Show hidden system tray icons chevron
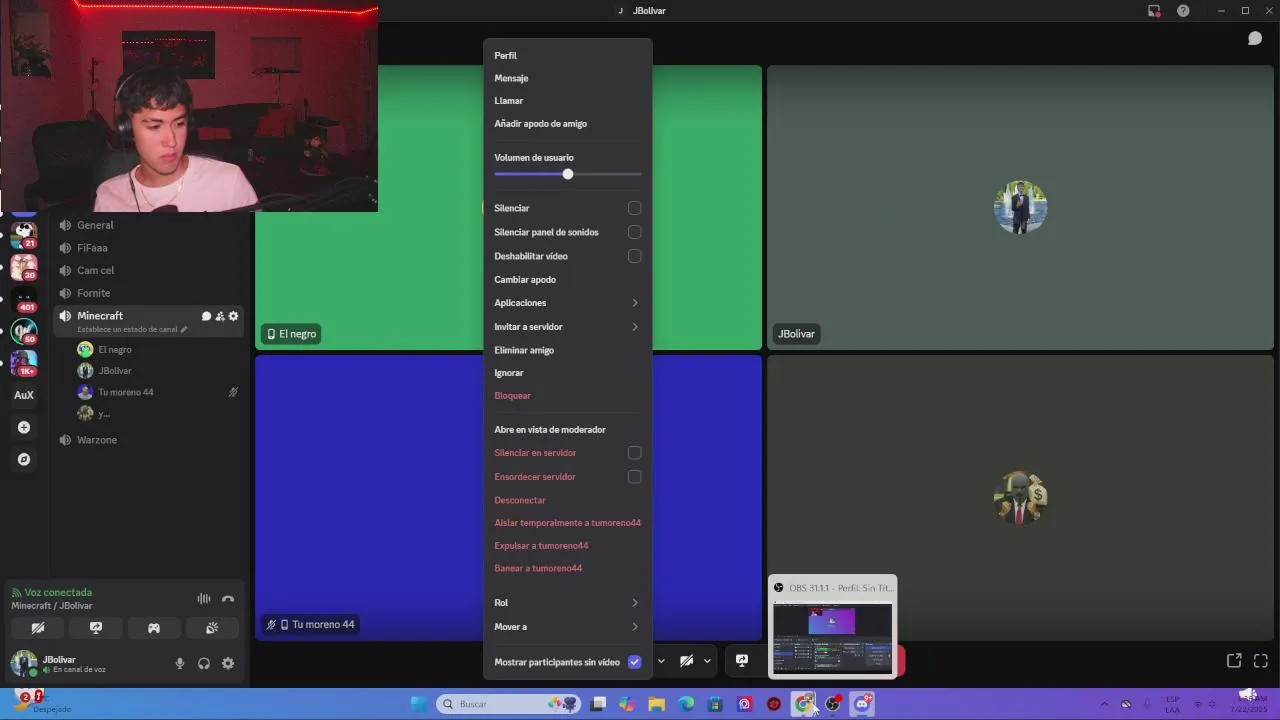Image resolution: width=1280 pixels, height=720 pixels. click(1104, 704)
